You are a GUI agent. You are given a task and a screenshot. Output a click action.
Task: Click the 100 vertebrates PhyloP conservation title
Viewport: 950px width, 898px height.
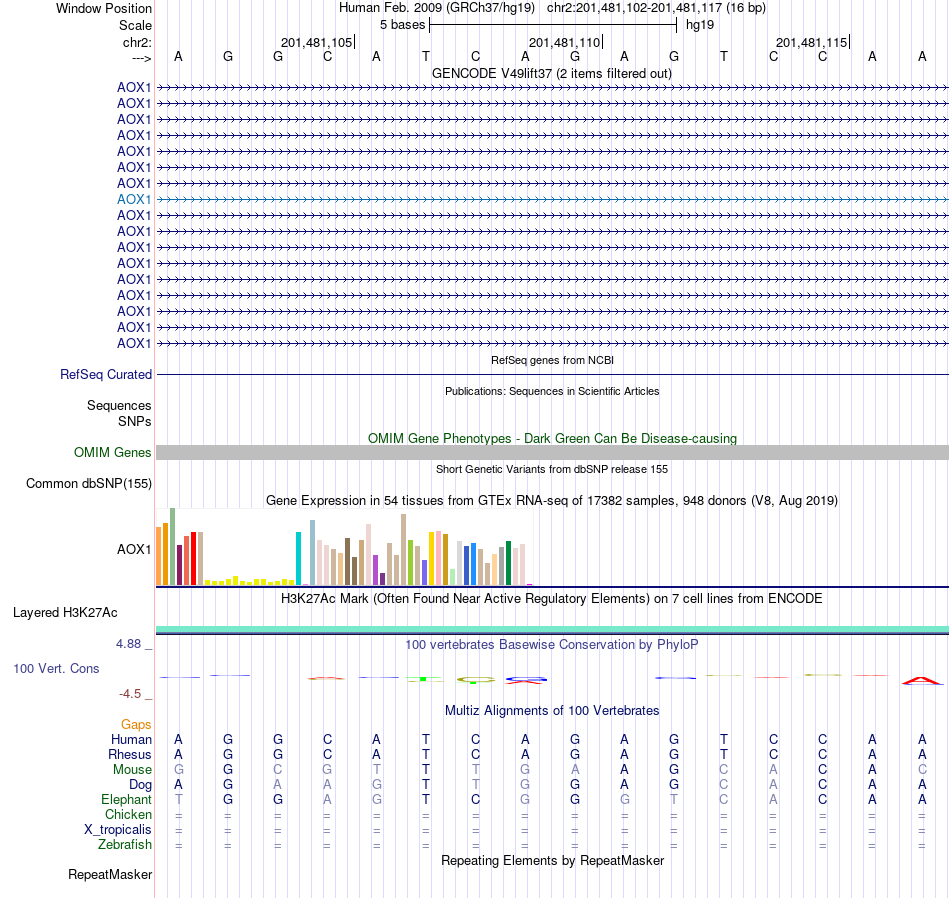552,644
